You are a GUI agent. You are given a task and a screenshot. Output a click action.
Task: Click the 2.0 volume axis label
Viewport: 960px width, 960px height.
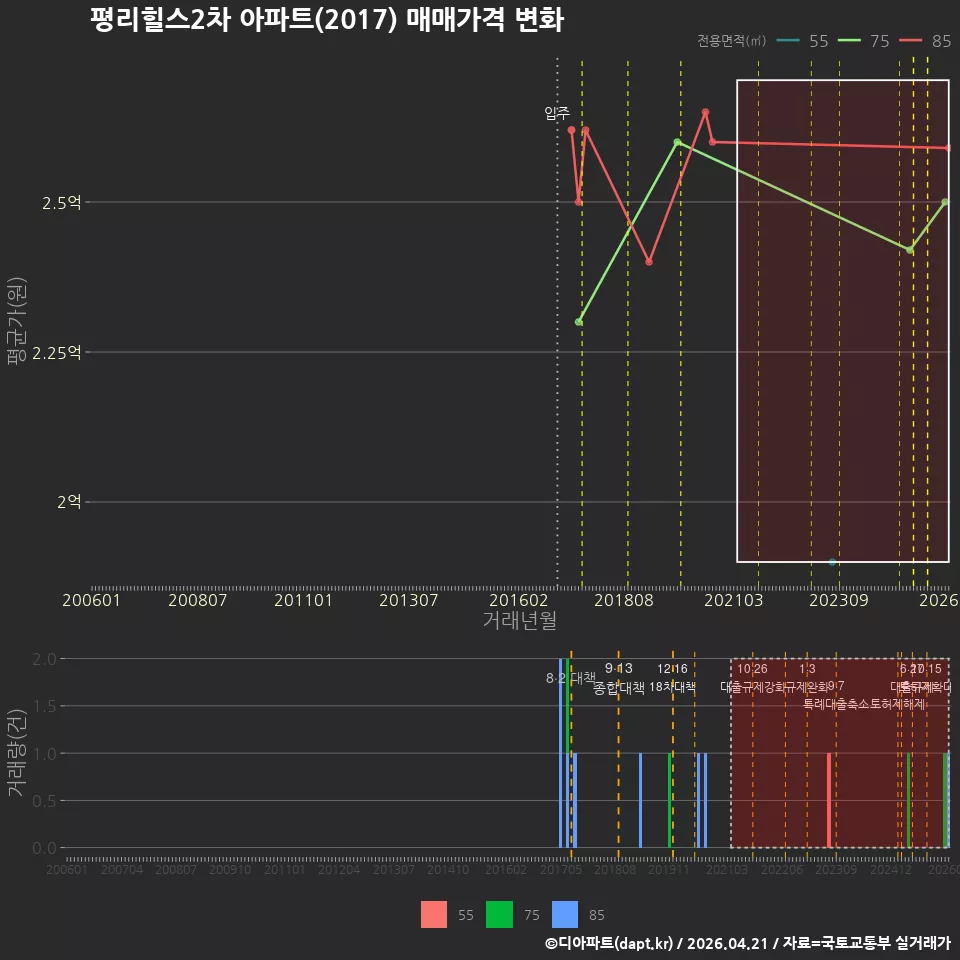pyautogui.click(x=44, y=659)
